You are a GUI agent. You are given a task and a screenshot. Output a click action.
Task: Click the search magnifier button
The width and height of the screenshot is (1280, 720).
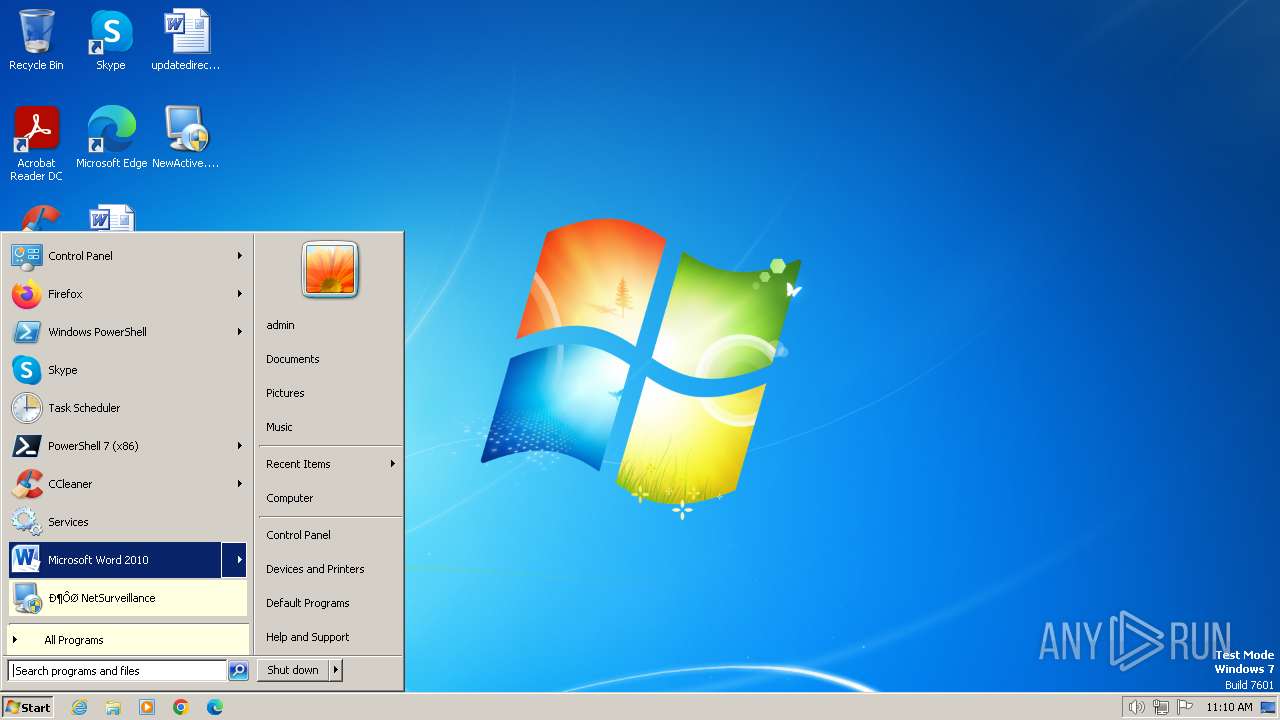pos(238,671)
